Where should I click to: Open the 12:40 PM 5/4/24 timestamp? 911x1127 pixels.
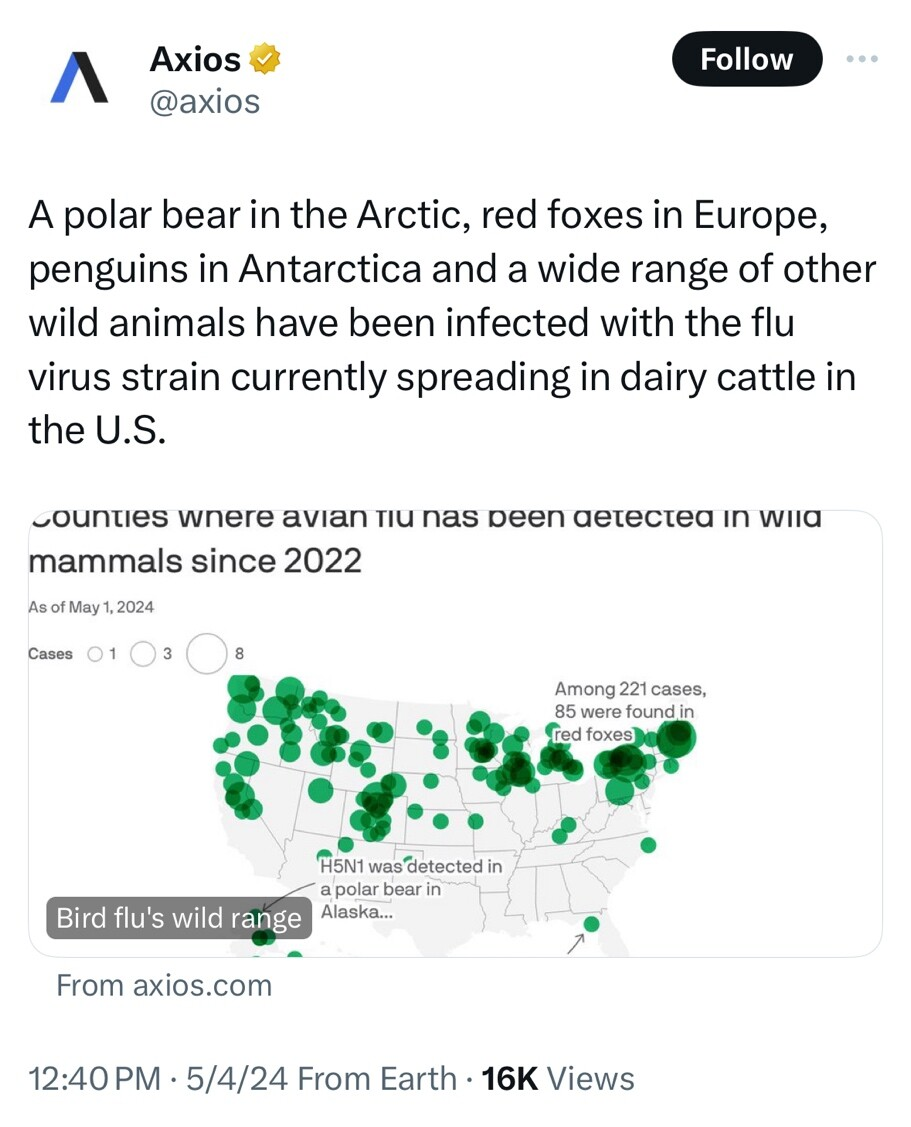pyautogui.click(x=159, y=1079)
